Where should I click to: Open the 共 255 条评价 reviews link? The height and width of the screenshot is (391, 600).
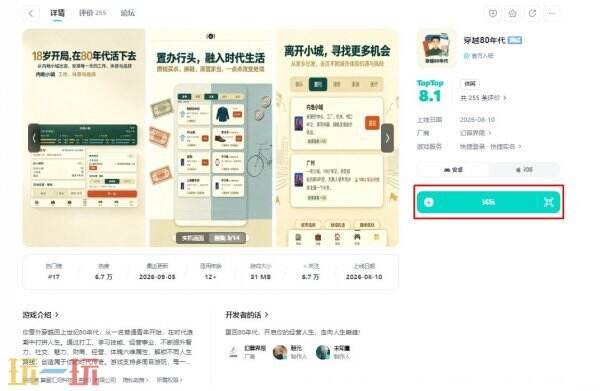pos(483,98)
